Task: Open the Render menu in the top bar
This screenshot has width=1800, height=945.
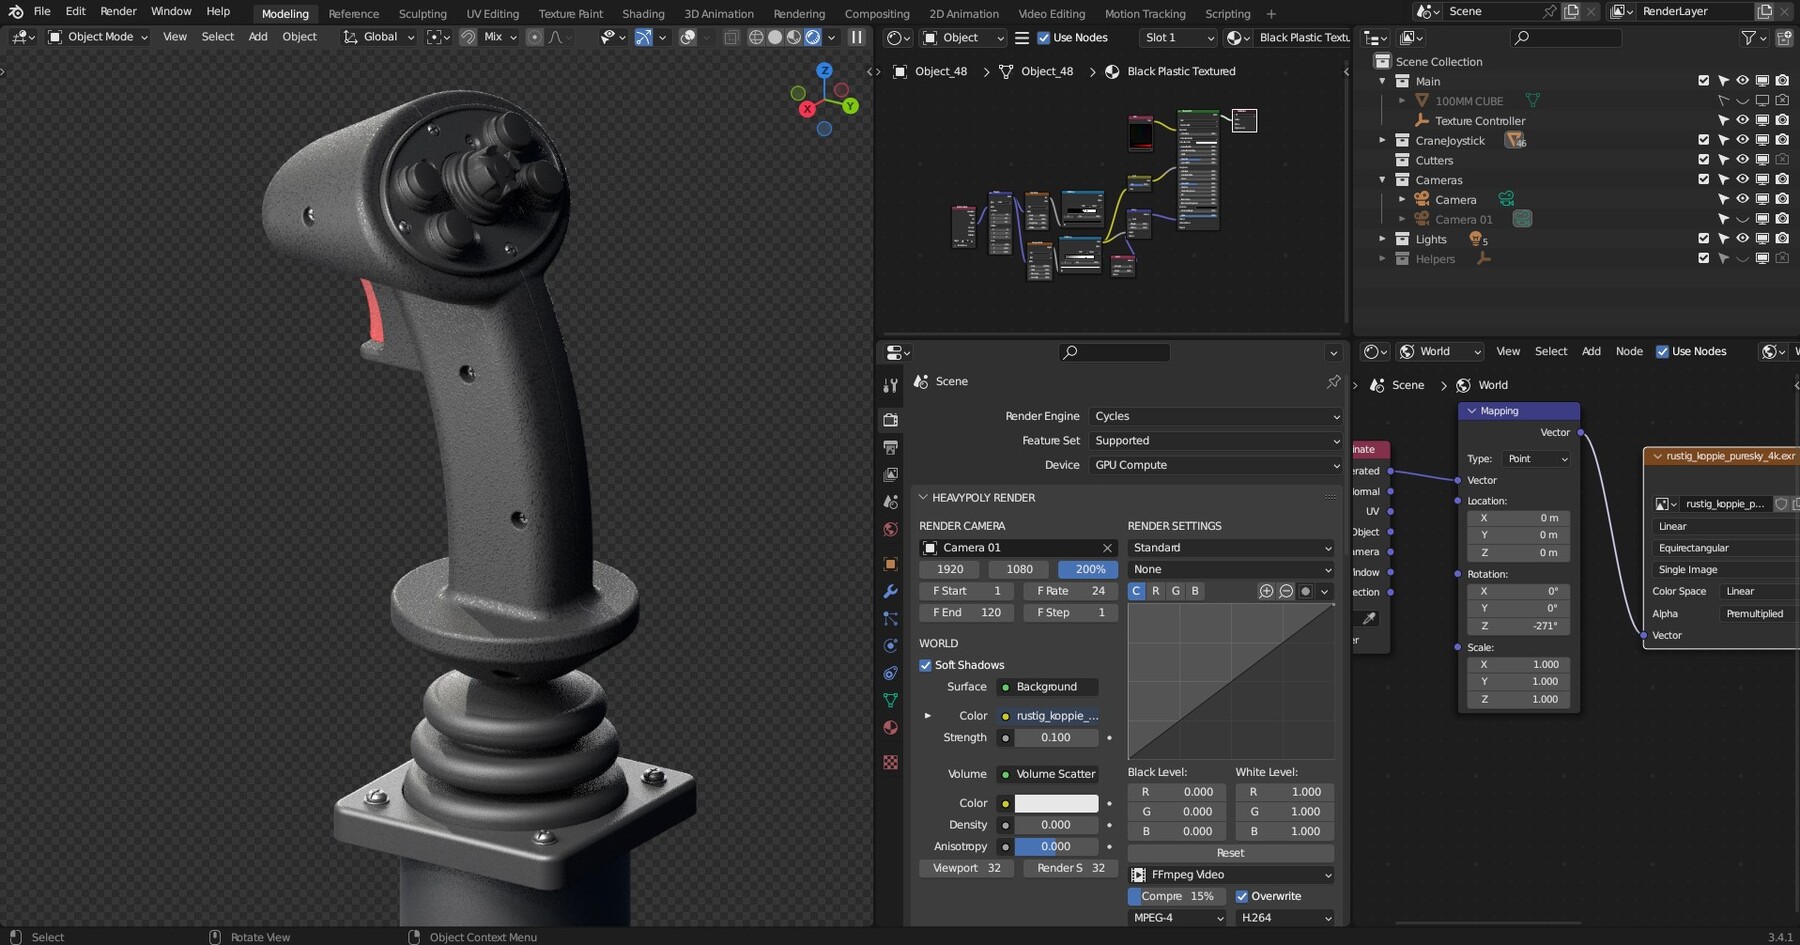Action: point(117,11)
